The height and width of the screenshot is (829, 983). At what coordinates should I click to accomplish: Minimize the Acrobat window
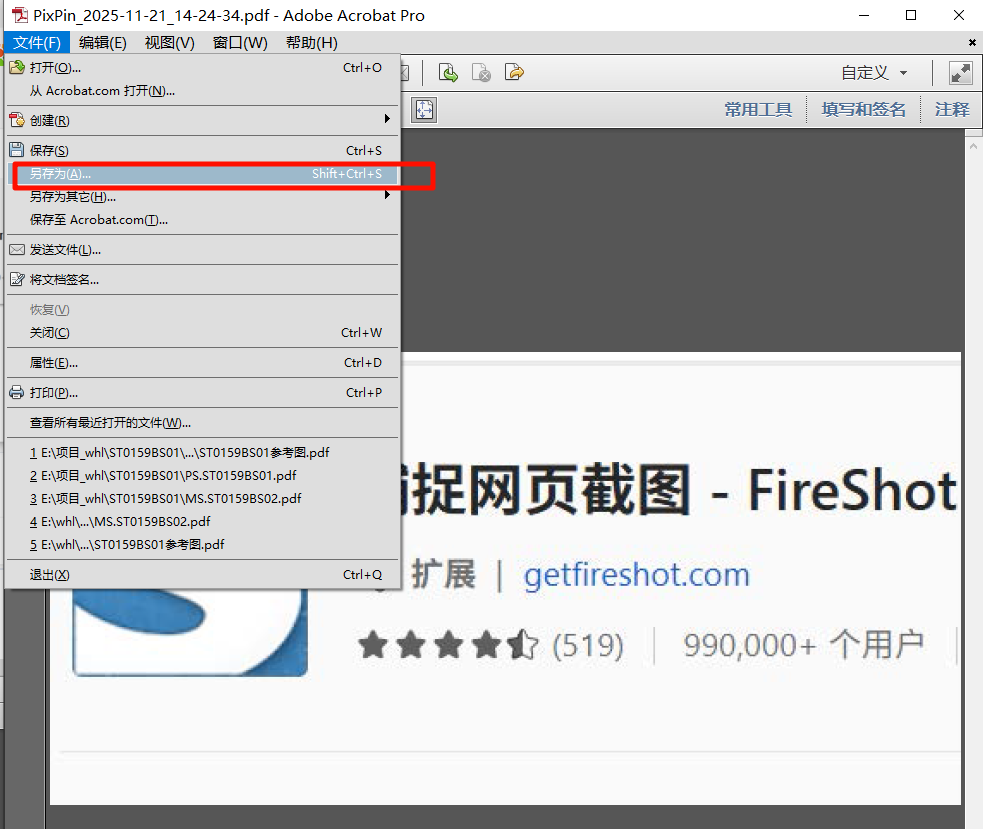pyautogui.click(x=864, y=15)
